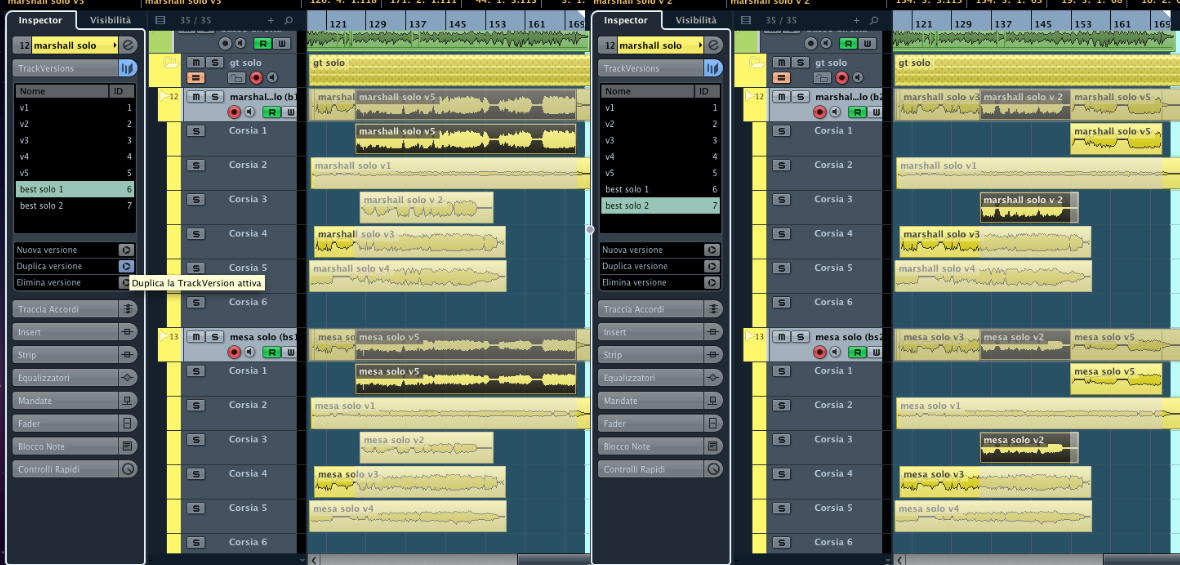The height and width of the screenshot is (565, 1180).
Task: Click TrackVersions blue icon in right Inspector
Action: coord(713,68)
